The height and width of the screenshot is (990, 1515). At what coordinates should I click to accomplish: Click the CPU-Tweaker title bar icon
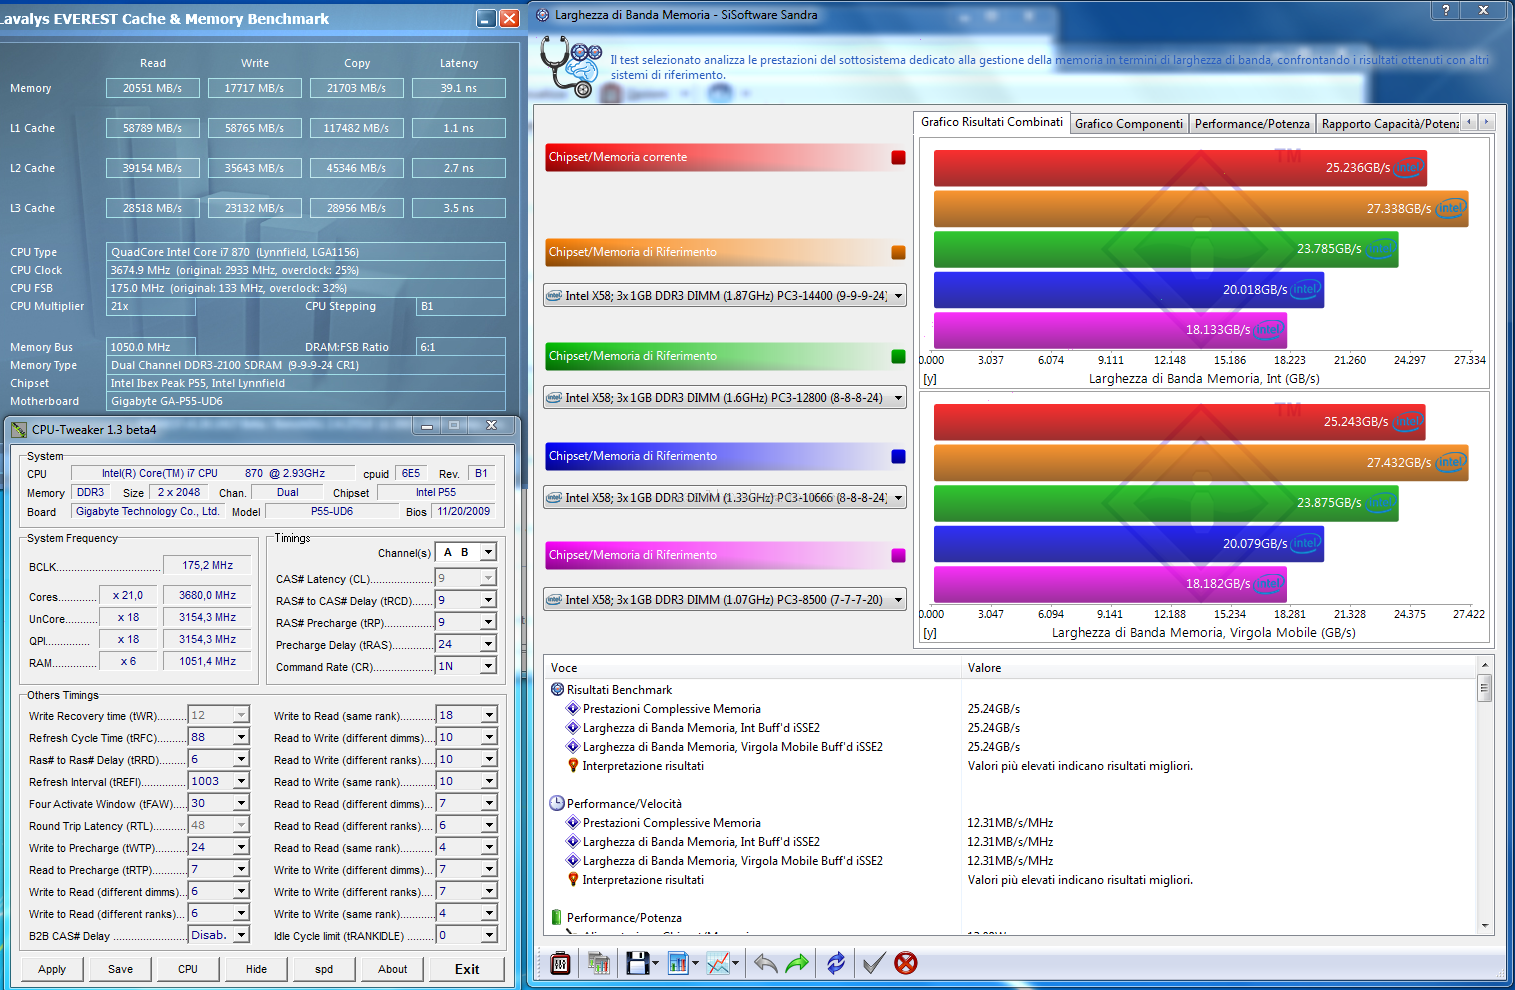click(x=19, y=430)
